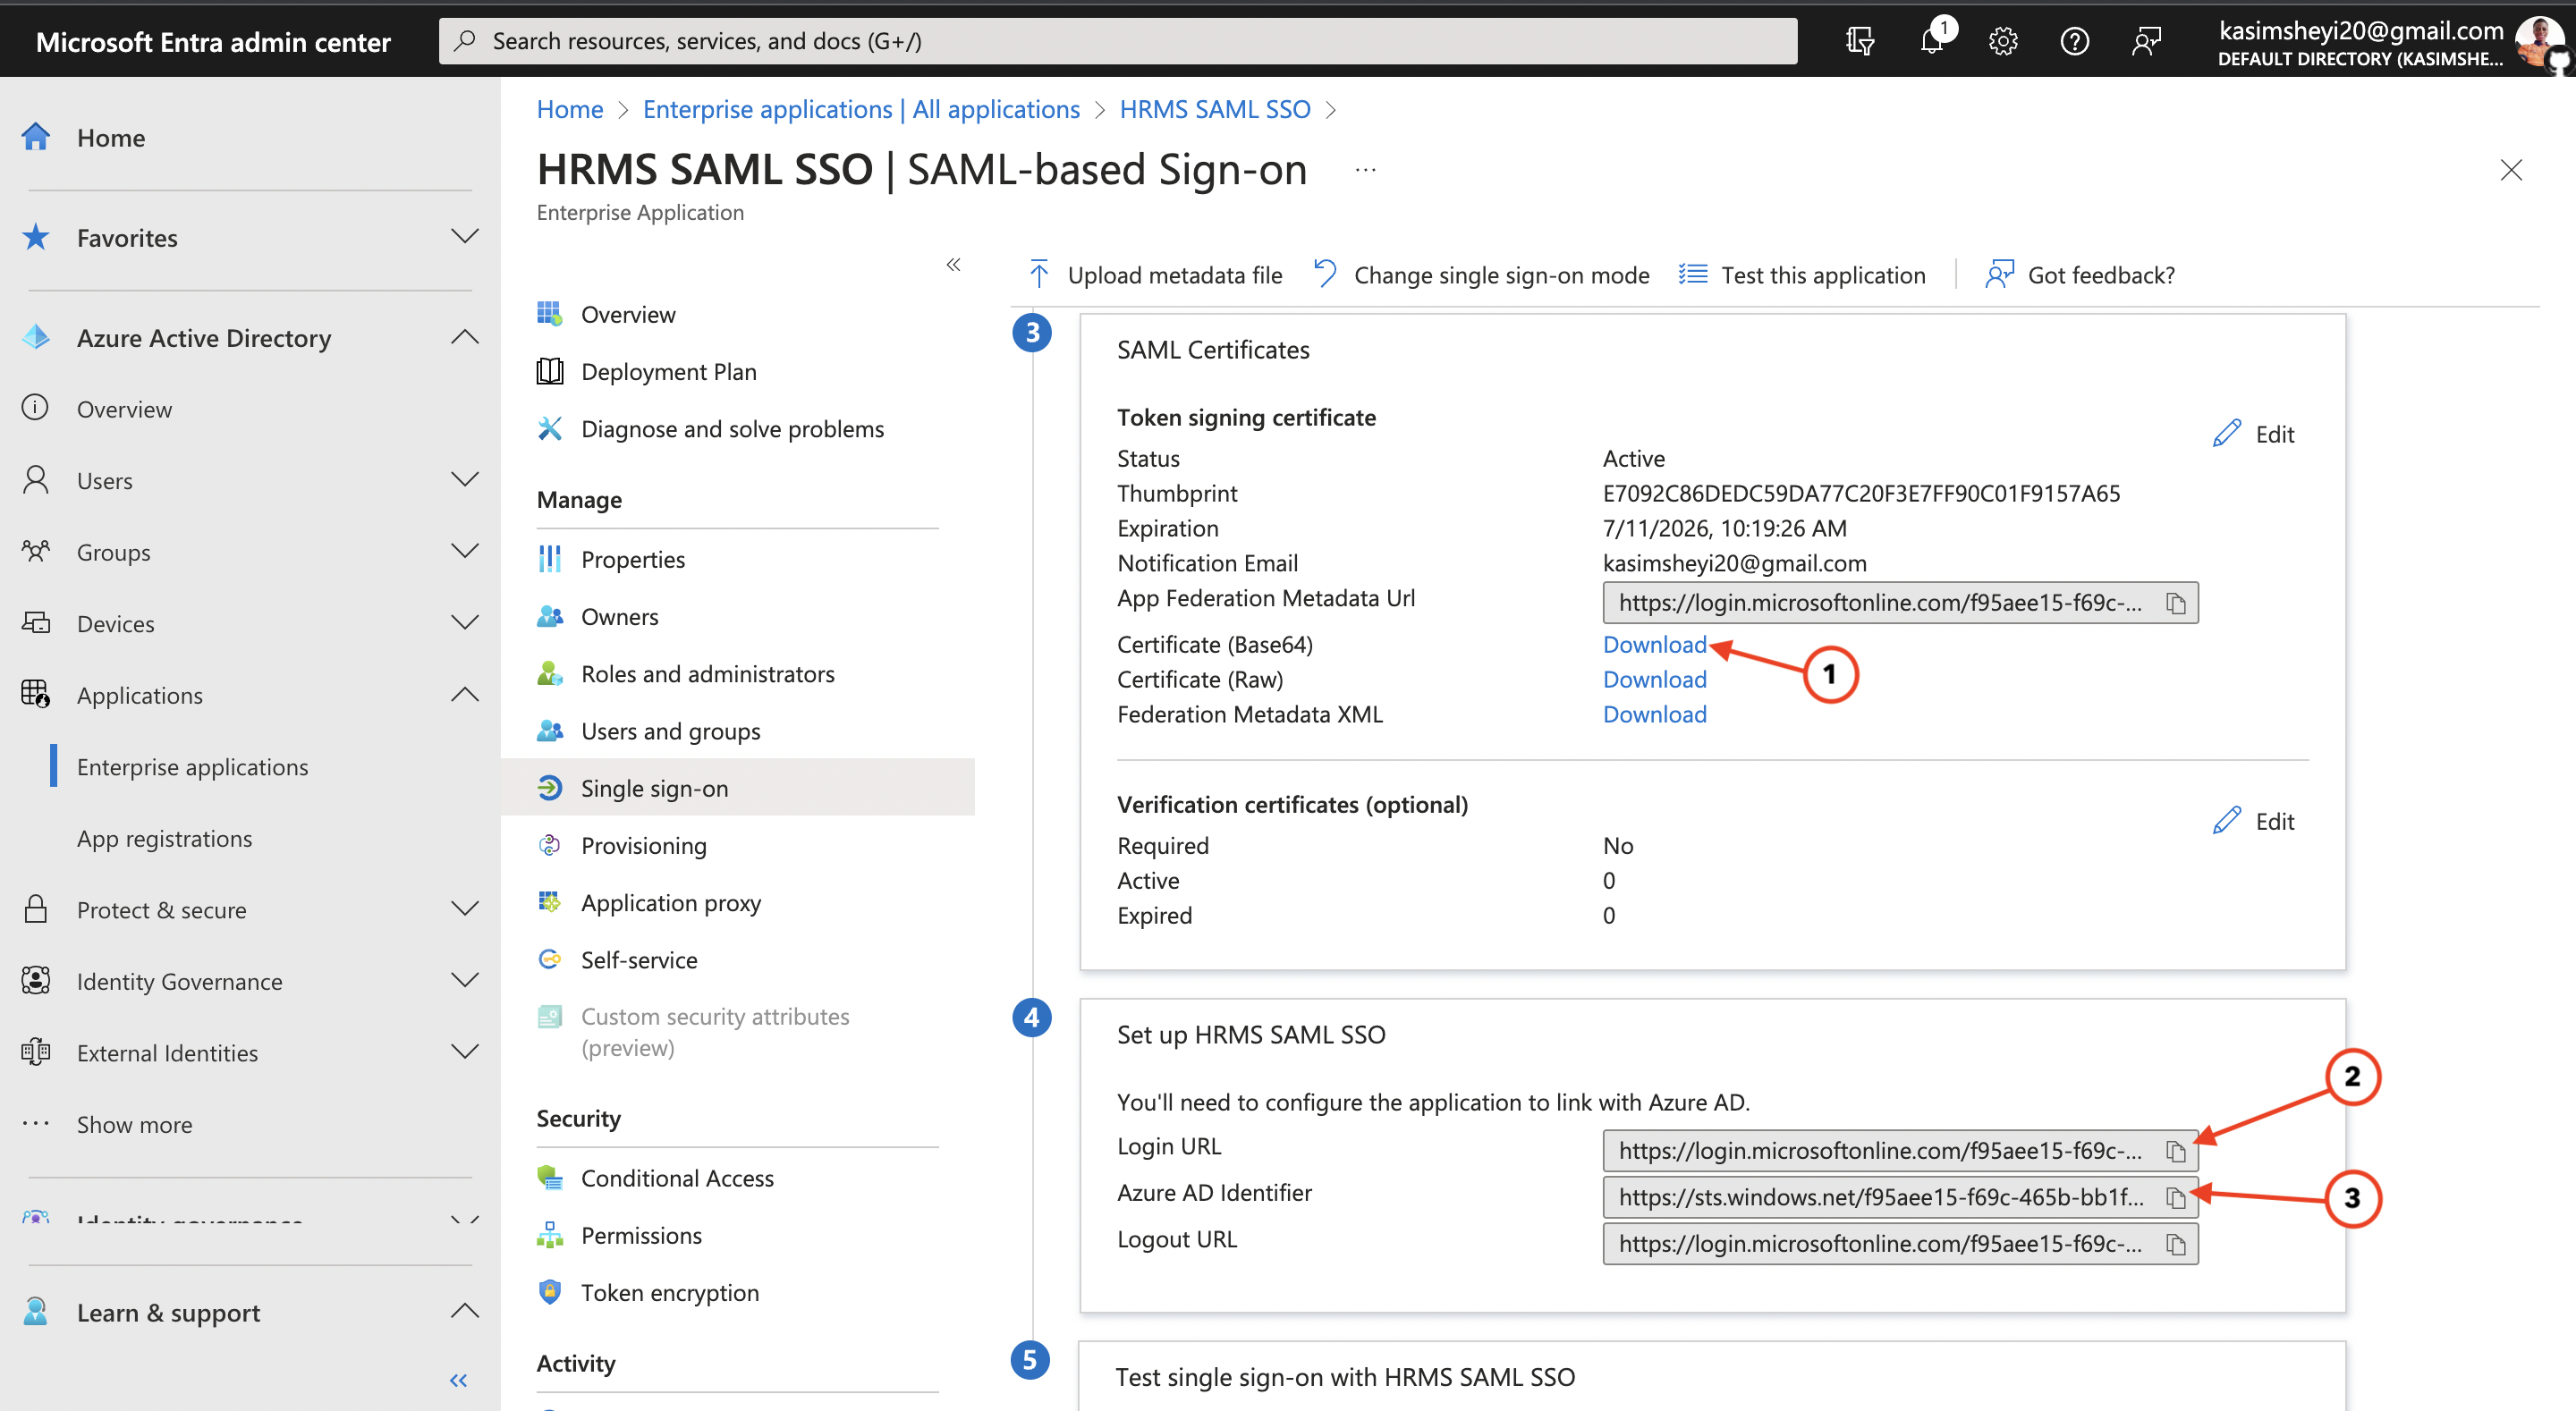This screenshot has height=1411, width=2576.
Task: Collapse the resource menu with double chevron
Action: click(953, 265)
